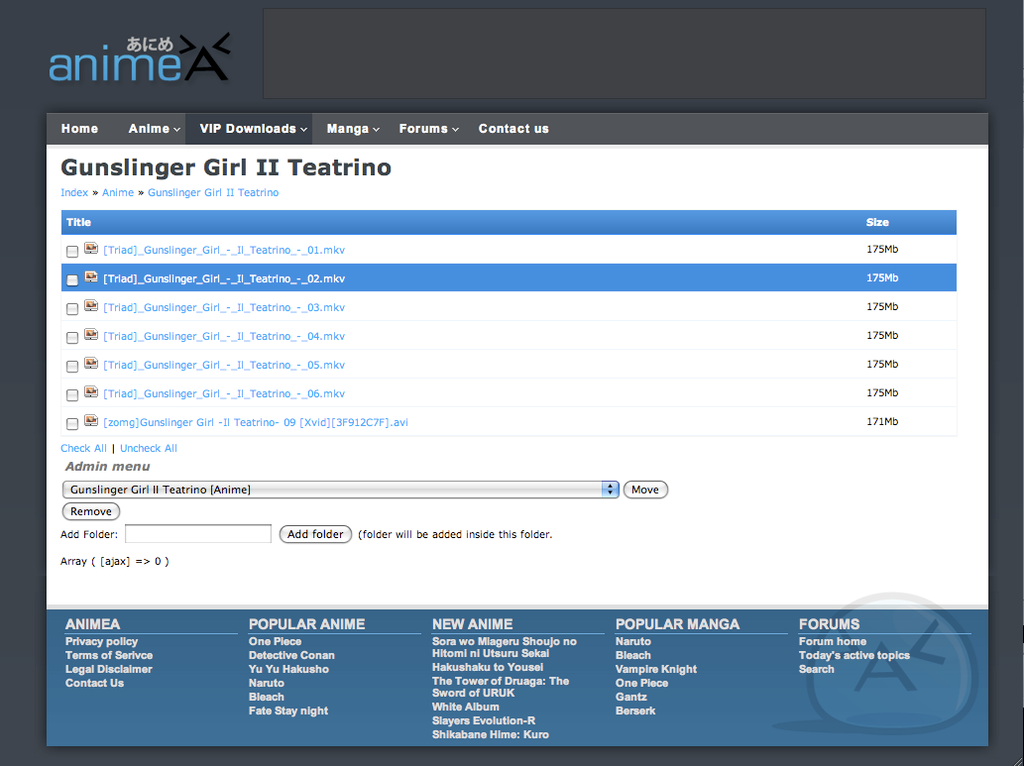Select checkbox beside the zomg 09 avi file
1024x766 pixels.
[72, 424]
